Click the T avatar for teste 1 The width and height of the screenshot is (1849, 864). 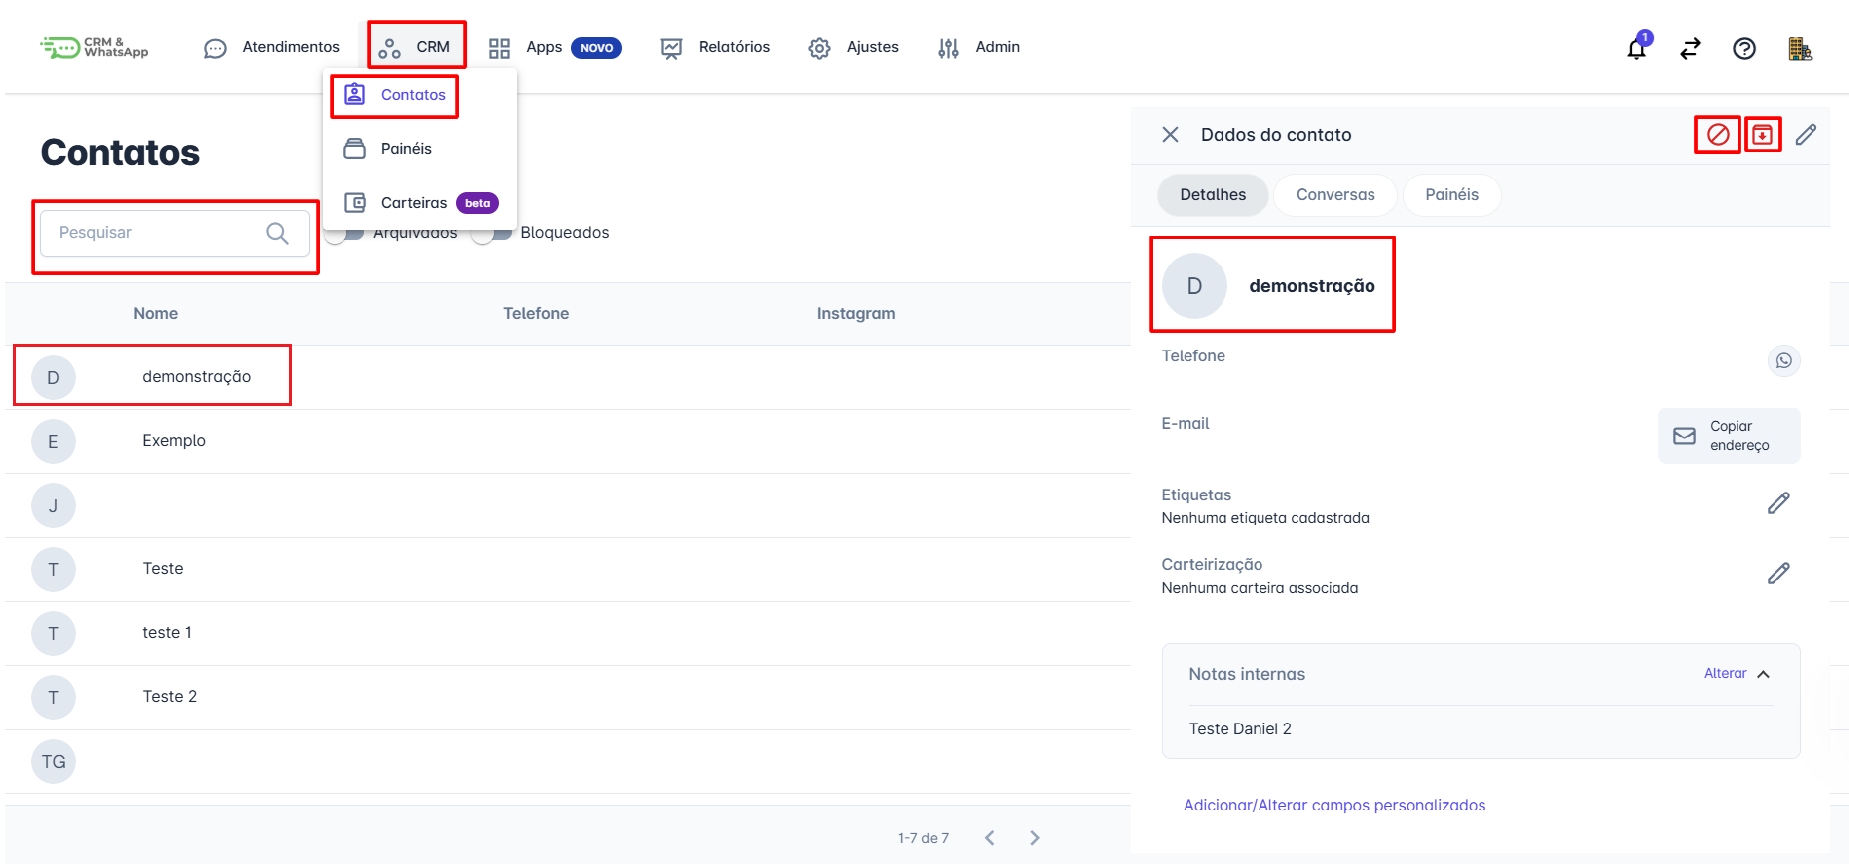pos(53,633)
